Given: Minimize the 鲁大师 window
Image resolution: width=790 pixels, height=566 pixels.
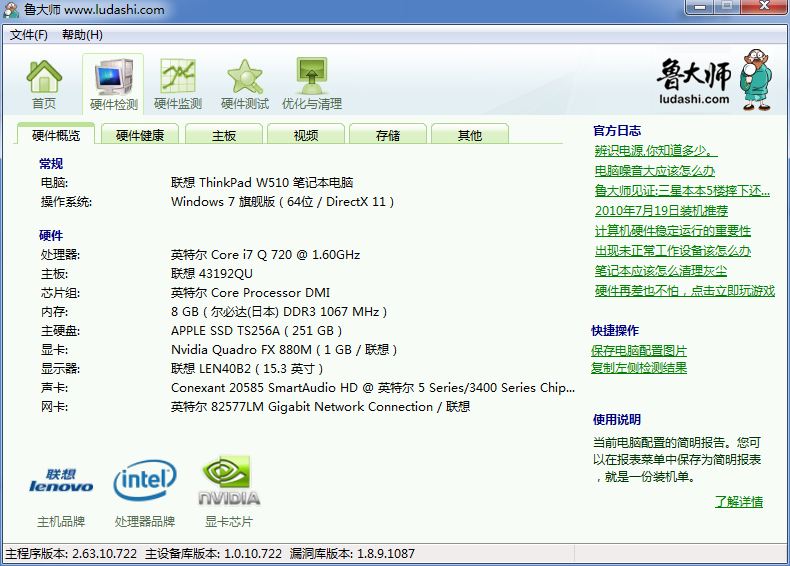Looking at the screenshot, I should (x=700, y=7).
